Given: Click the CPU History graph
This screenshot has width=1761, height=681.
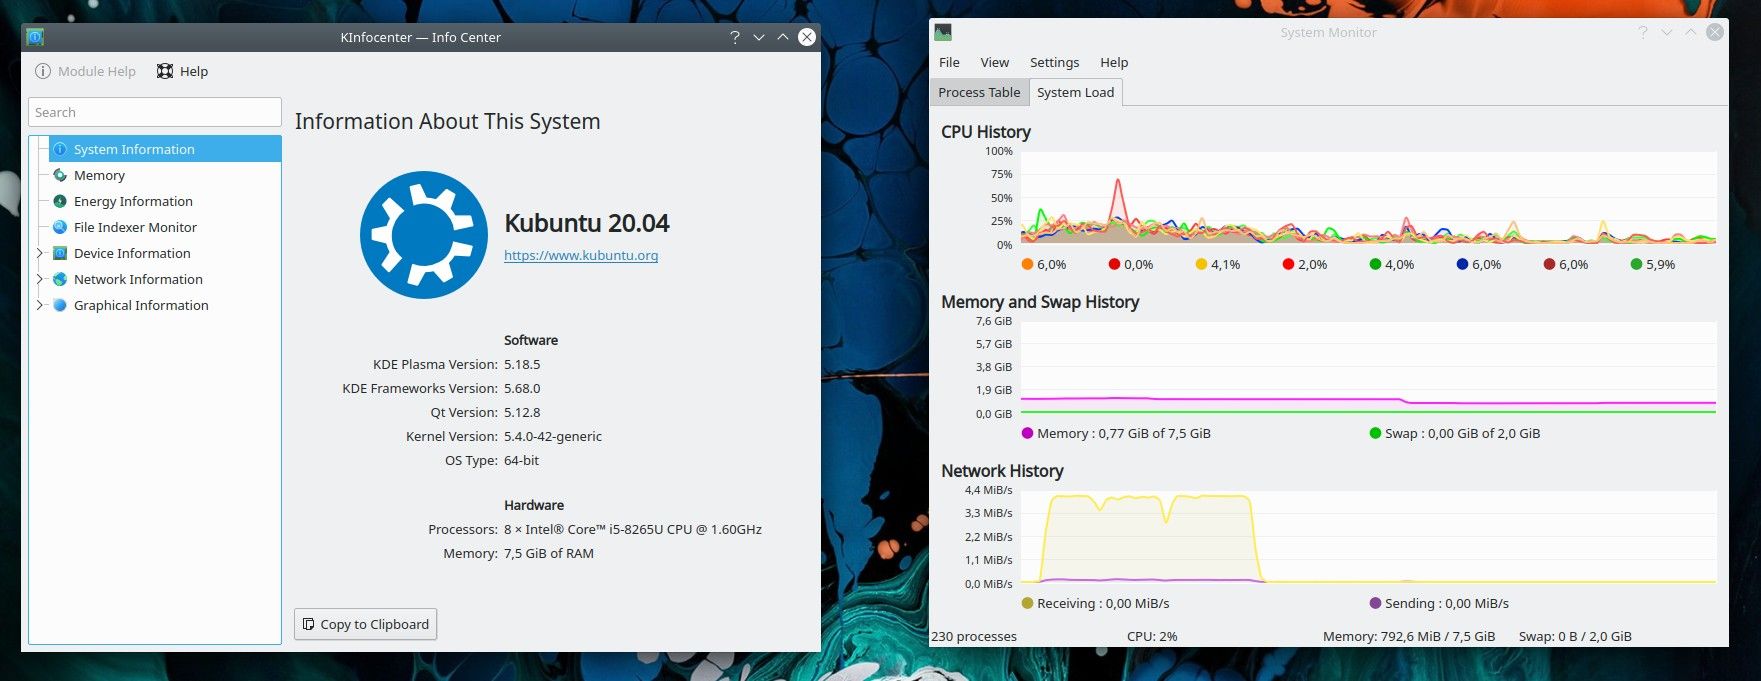Looking at the screenshot, I should point(1368,197).
